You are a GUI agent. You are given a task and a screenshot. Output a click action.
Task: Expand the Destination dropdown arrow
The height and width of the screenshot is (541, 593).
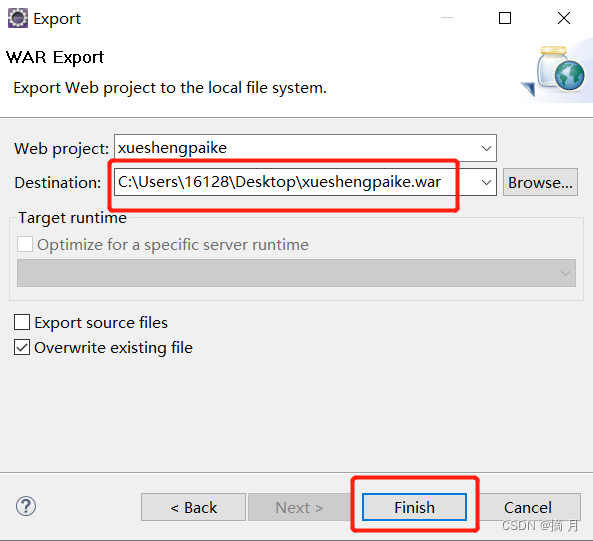pyautogui.click(x=486, y=183)
